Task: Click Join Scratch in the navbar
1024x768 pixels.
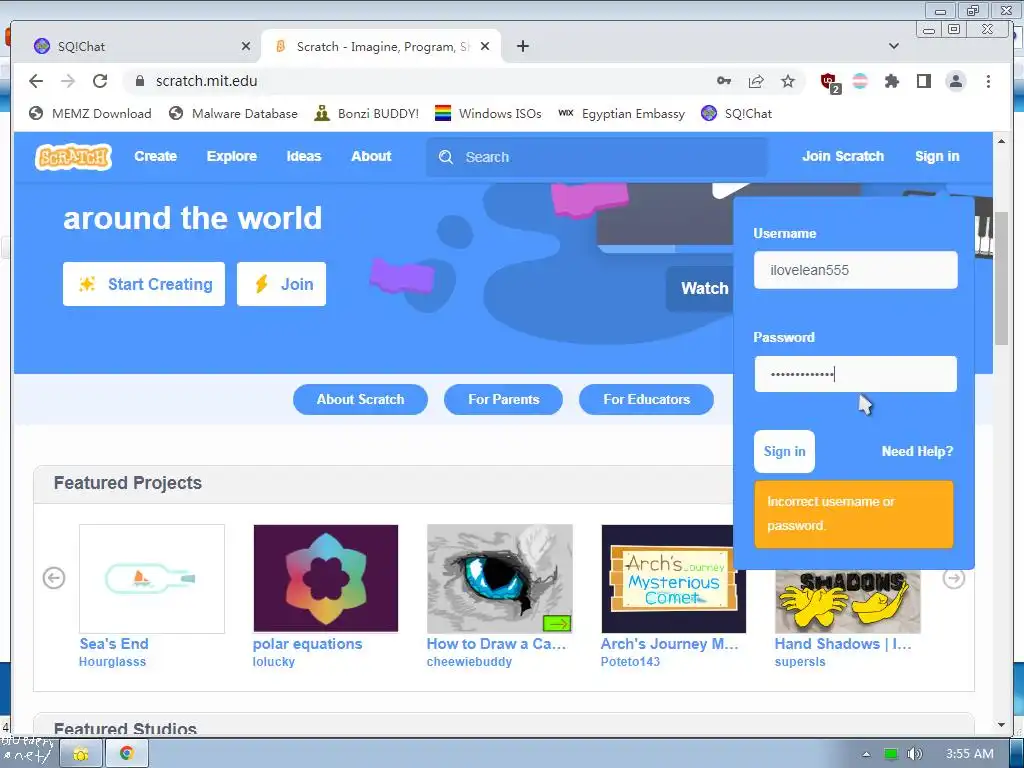Action: point(843,157)
